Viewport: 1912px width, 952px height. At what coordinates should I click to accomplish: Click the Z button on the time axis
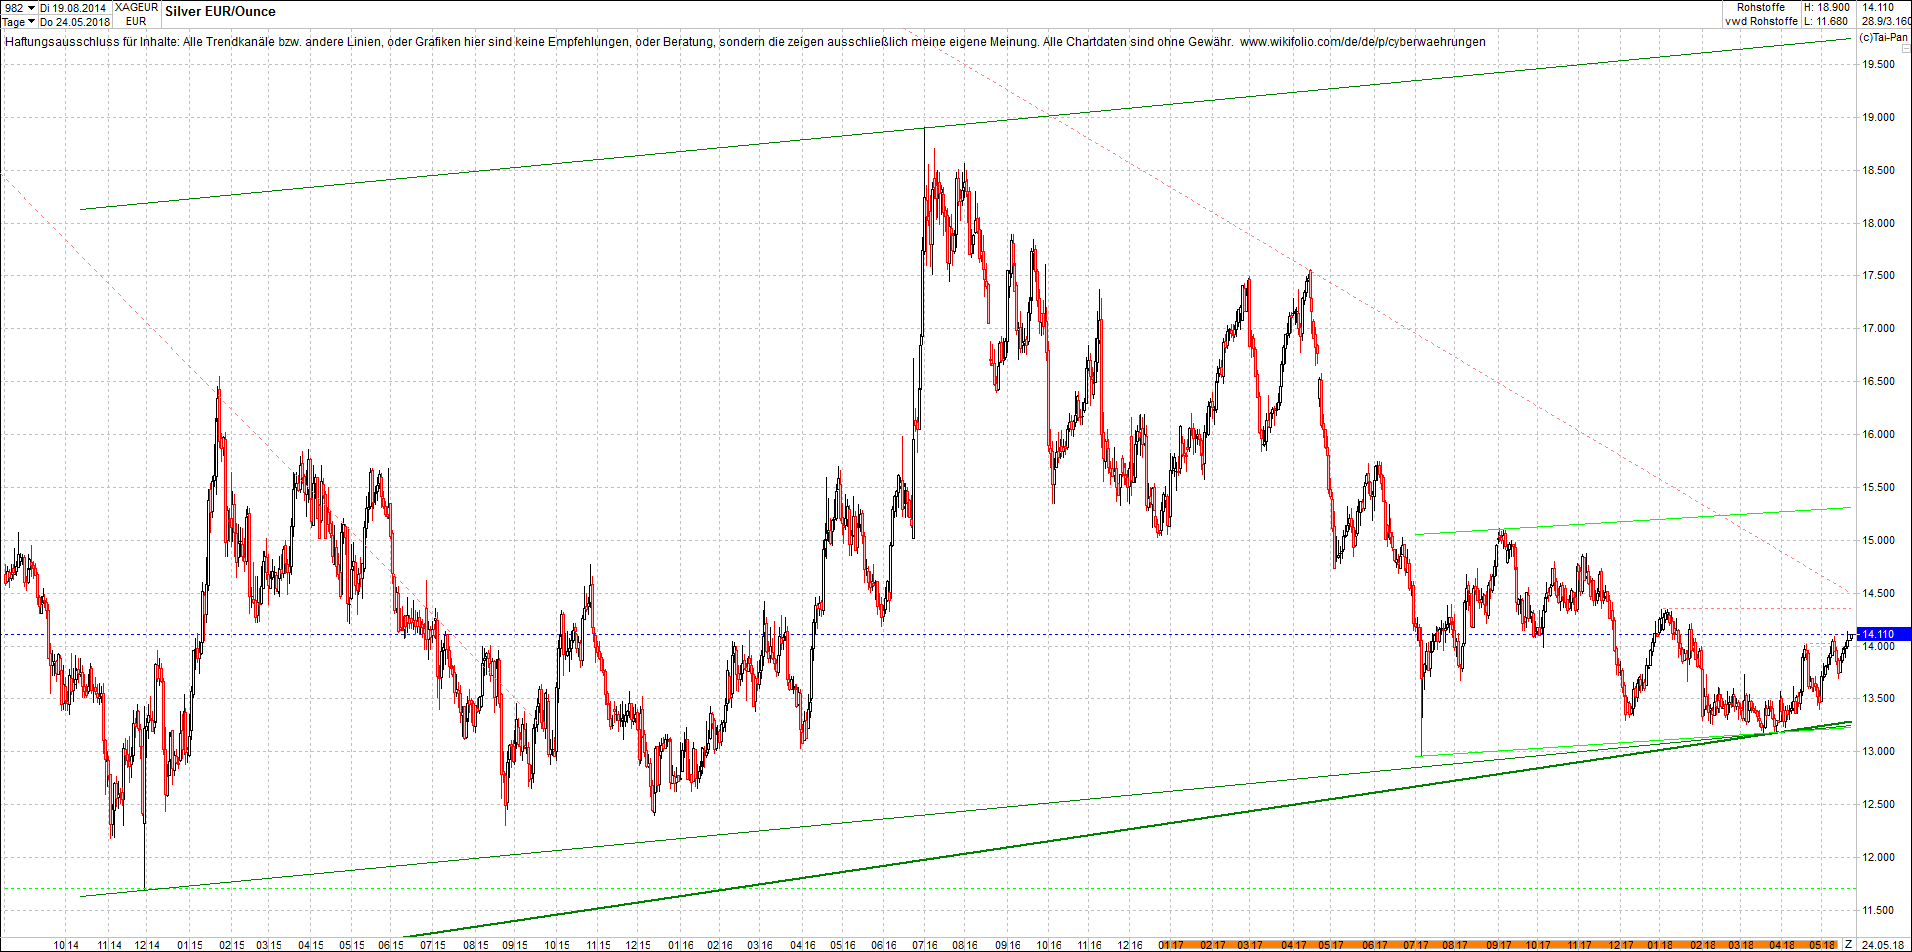pos(1848,944)
